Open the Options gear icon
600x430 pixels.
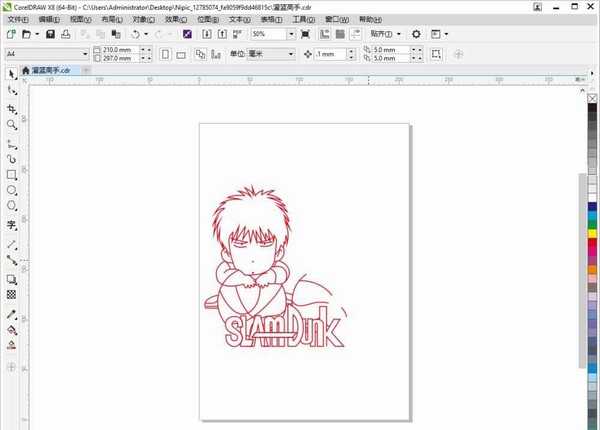pyautogui.click(x=416, y=34)
